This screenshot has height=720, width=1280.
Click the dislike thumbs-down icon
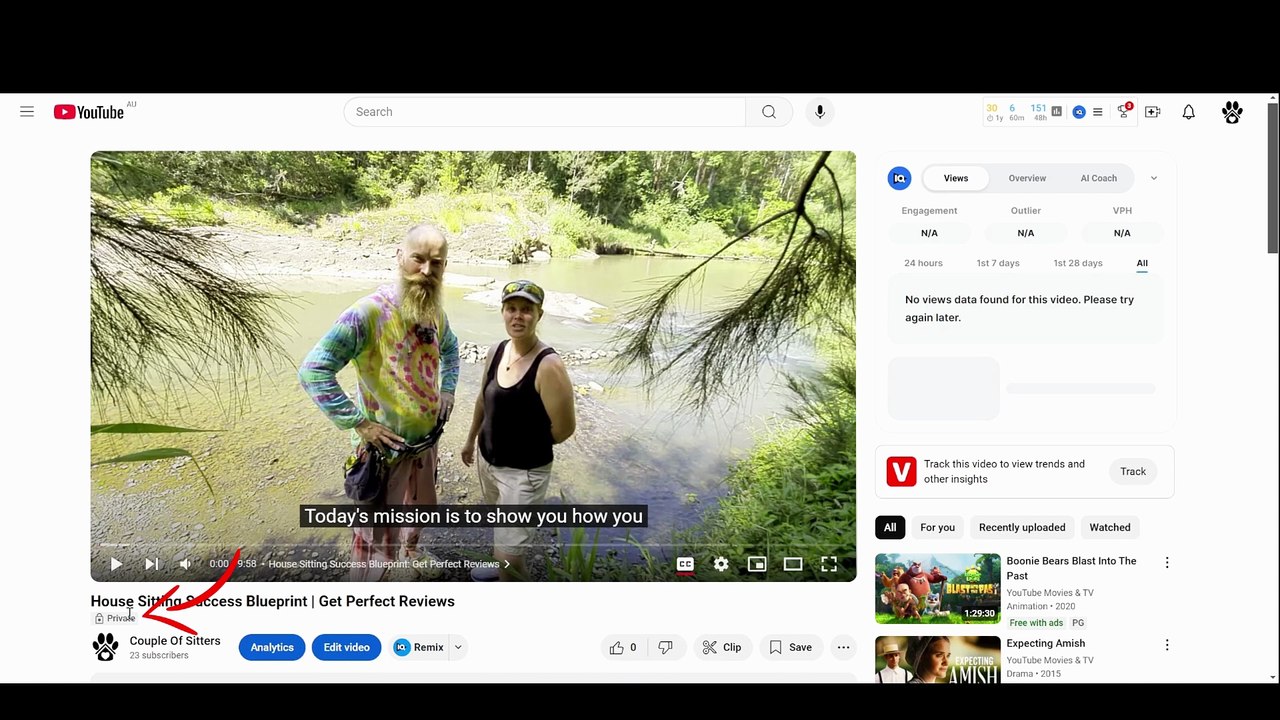pos(666,647)
